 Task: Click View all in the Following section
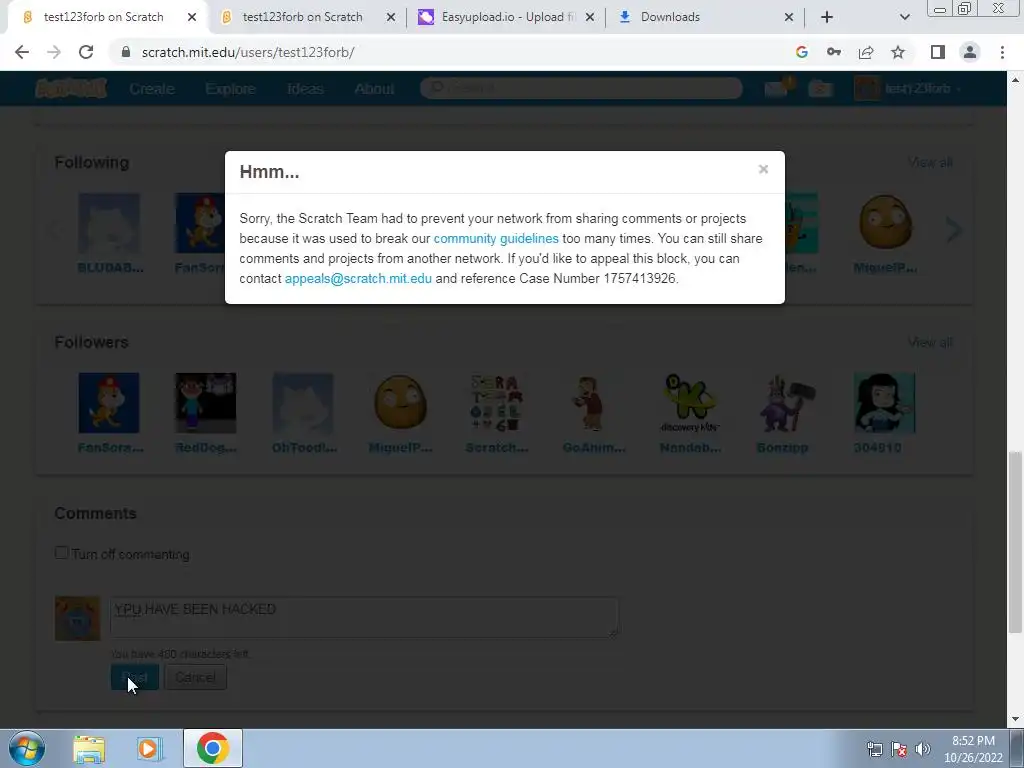tap(930, 162)
